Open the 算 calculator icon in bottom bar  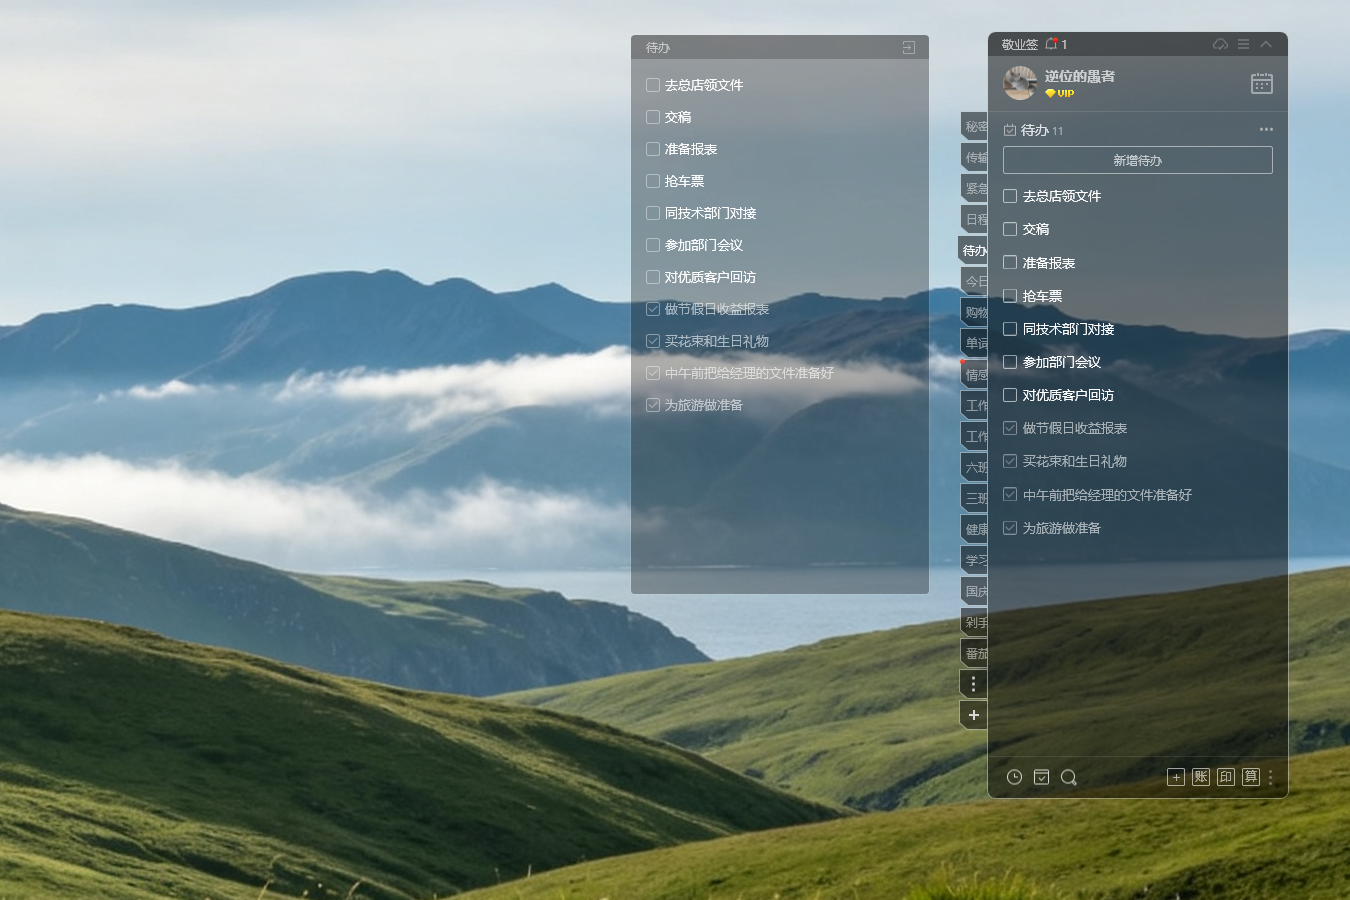[1251, 777]
